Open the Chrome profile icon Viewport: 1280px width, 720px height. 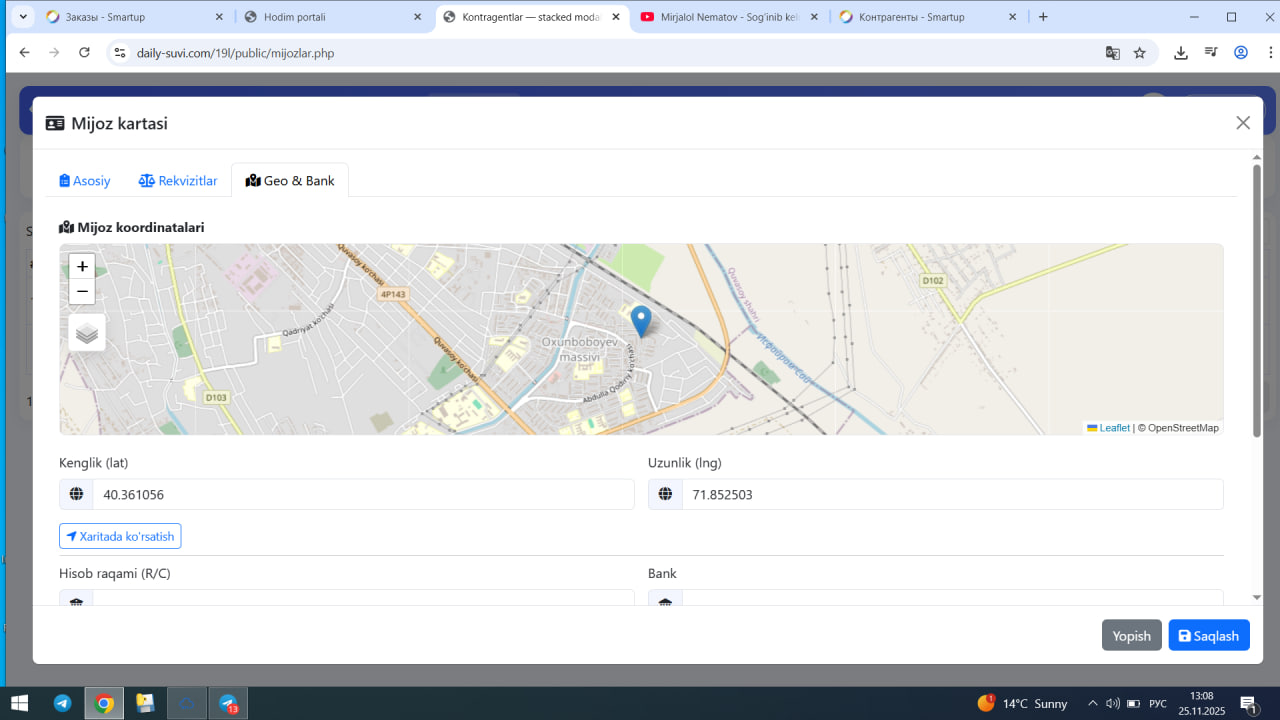pyautogui.click(x=1241, y=53)
